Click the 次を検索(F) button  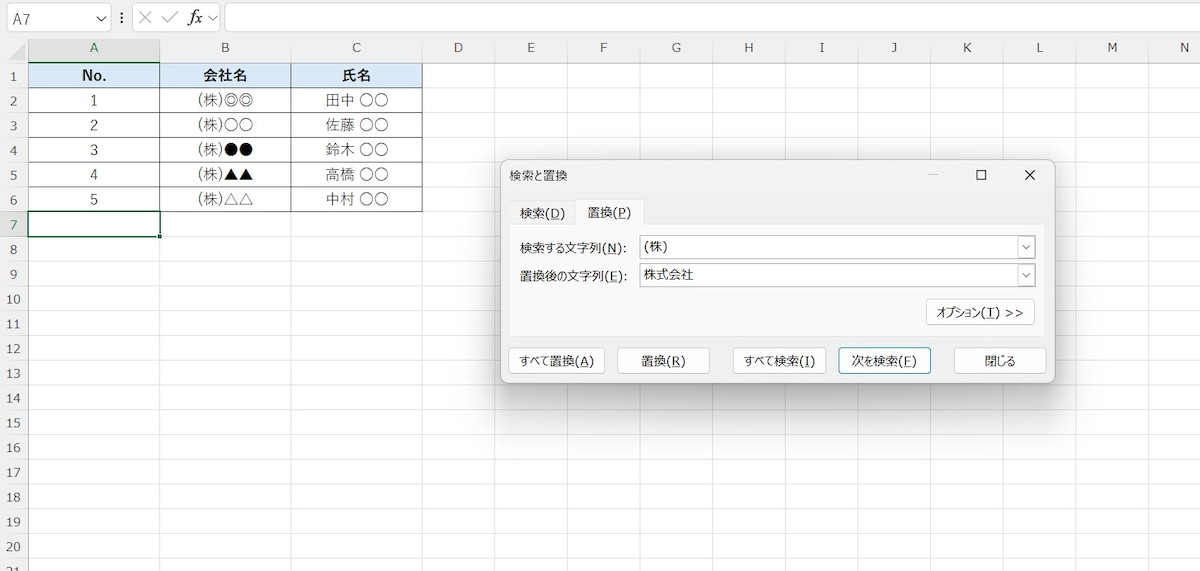point(884,361)
